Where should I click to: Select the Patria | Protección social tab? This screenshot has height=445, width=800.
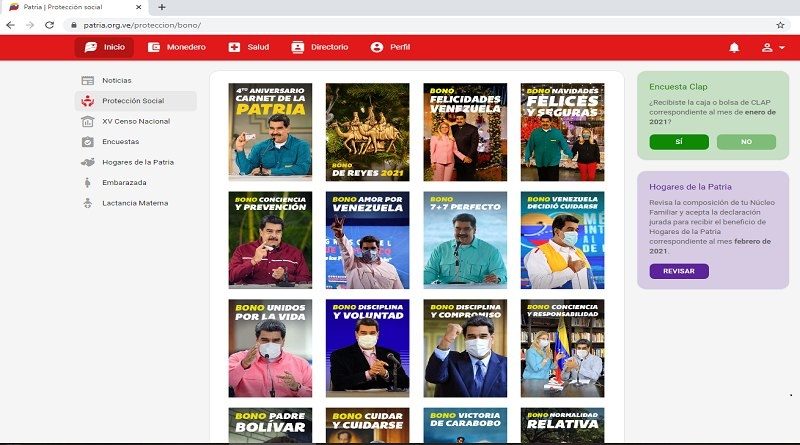[x=74, y=7]
